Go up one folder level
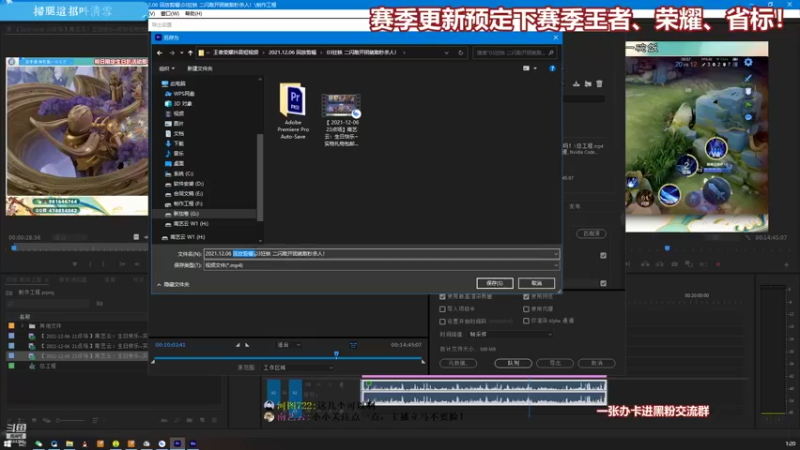 pyautogui.click(x=190, y=53)
